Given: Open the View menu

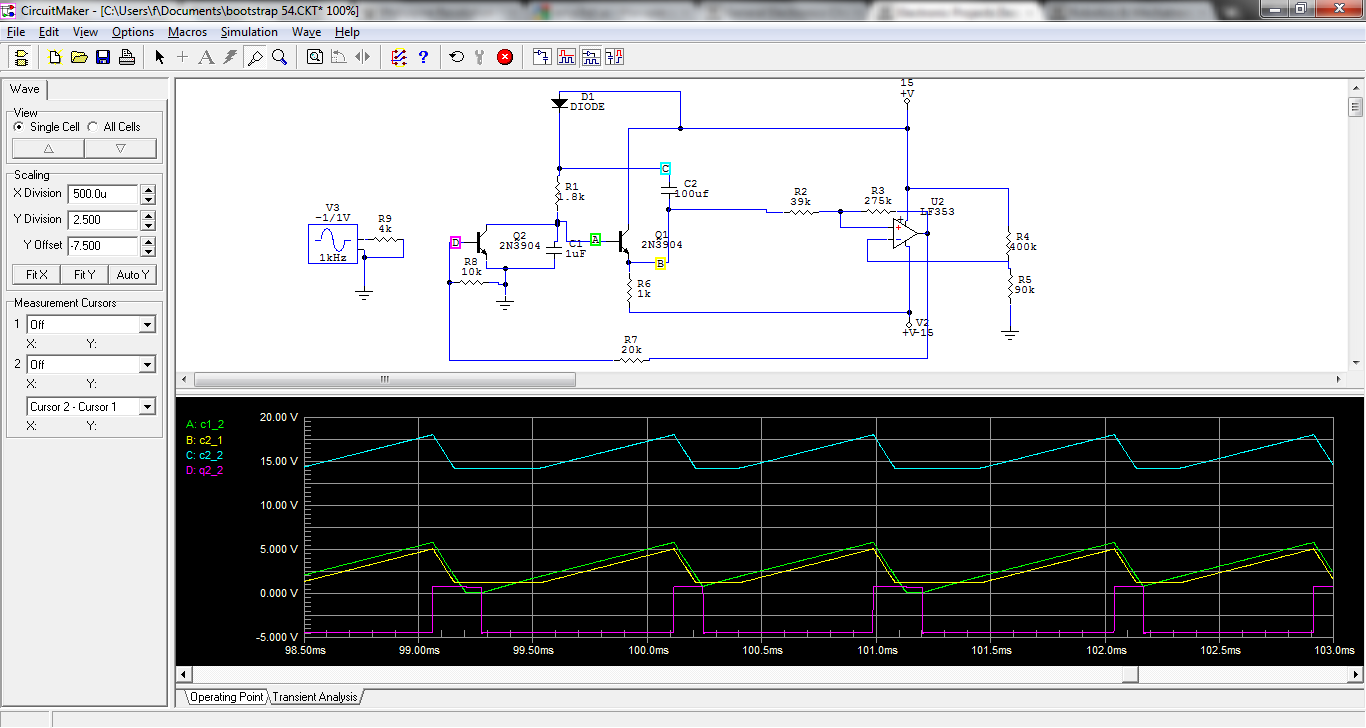Looking at the screenshot, I should 85,32.
